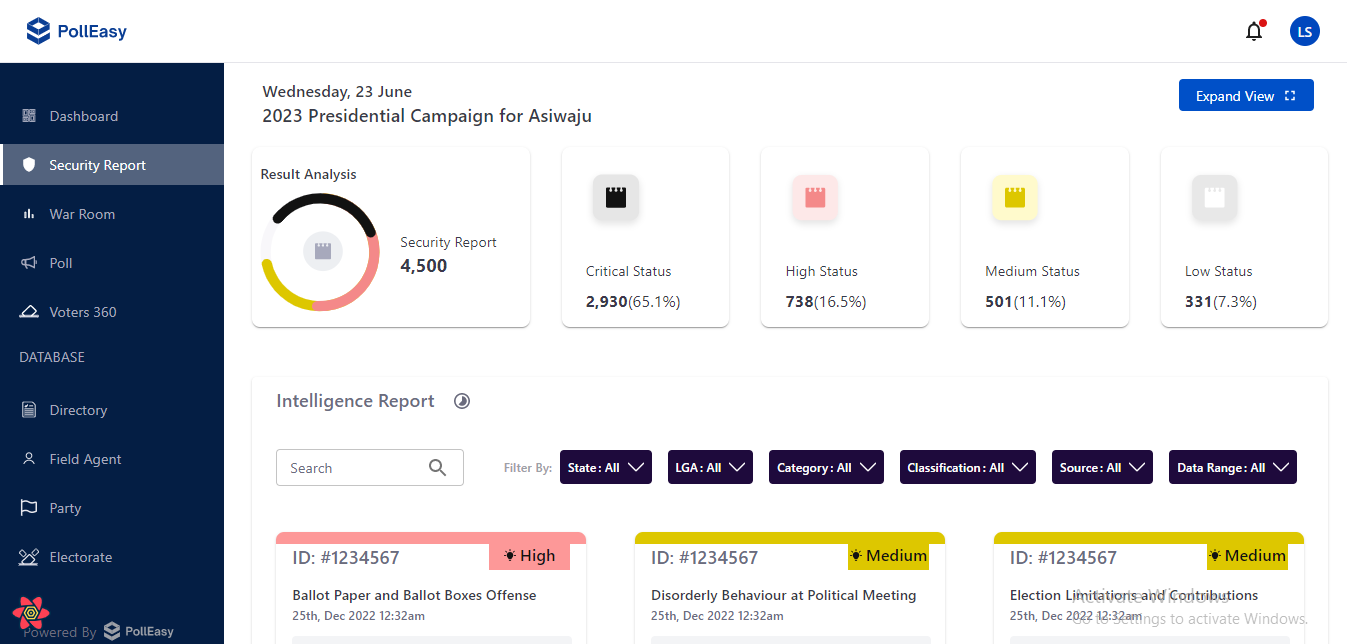Open the LS user avatar menu
The height and width of the screenshot is (644, 1347).
pyautogui.click(x=1304, y=32)
